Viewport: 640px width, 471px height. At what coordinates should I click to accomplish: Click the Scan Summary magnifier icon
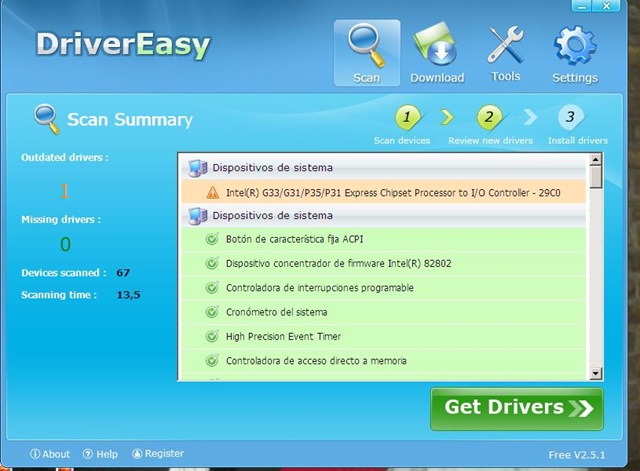(47, 119)
